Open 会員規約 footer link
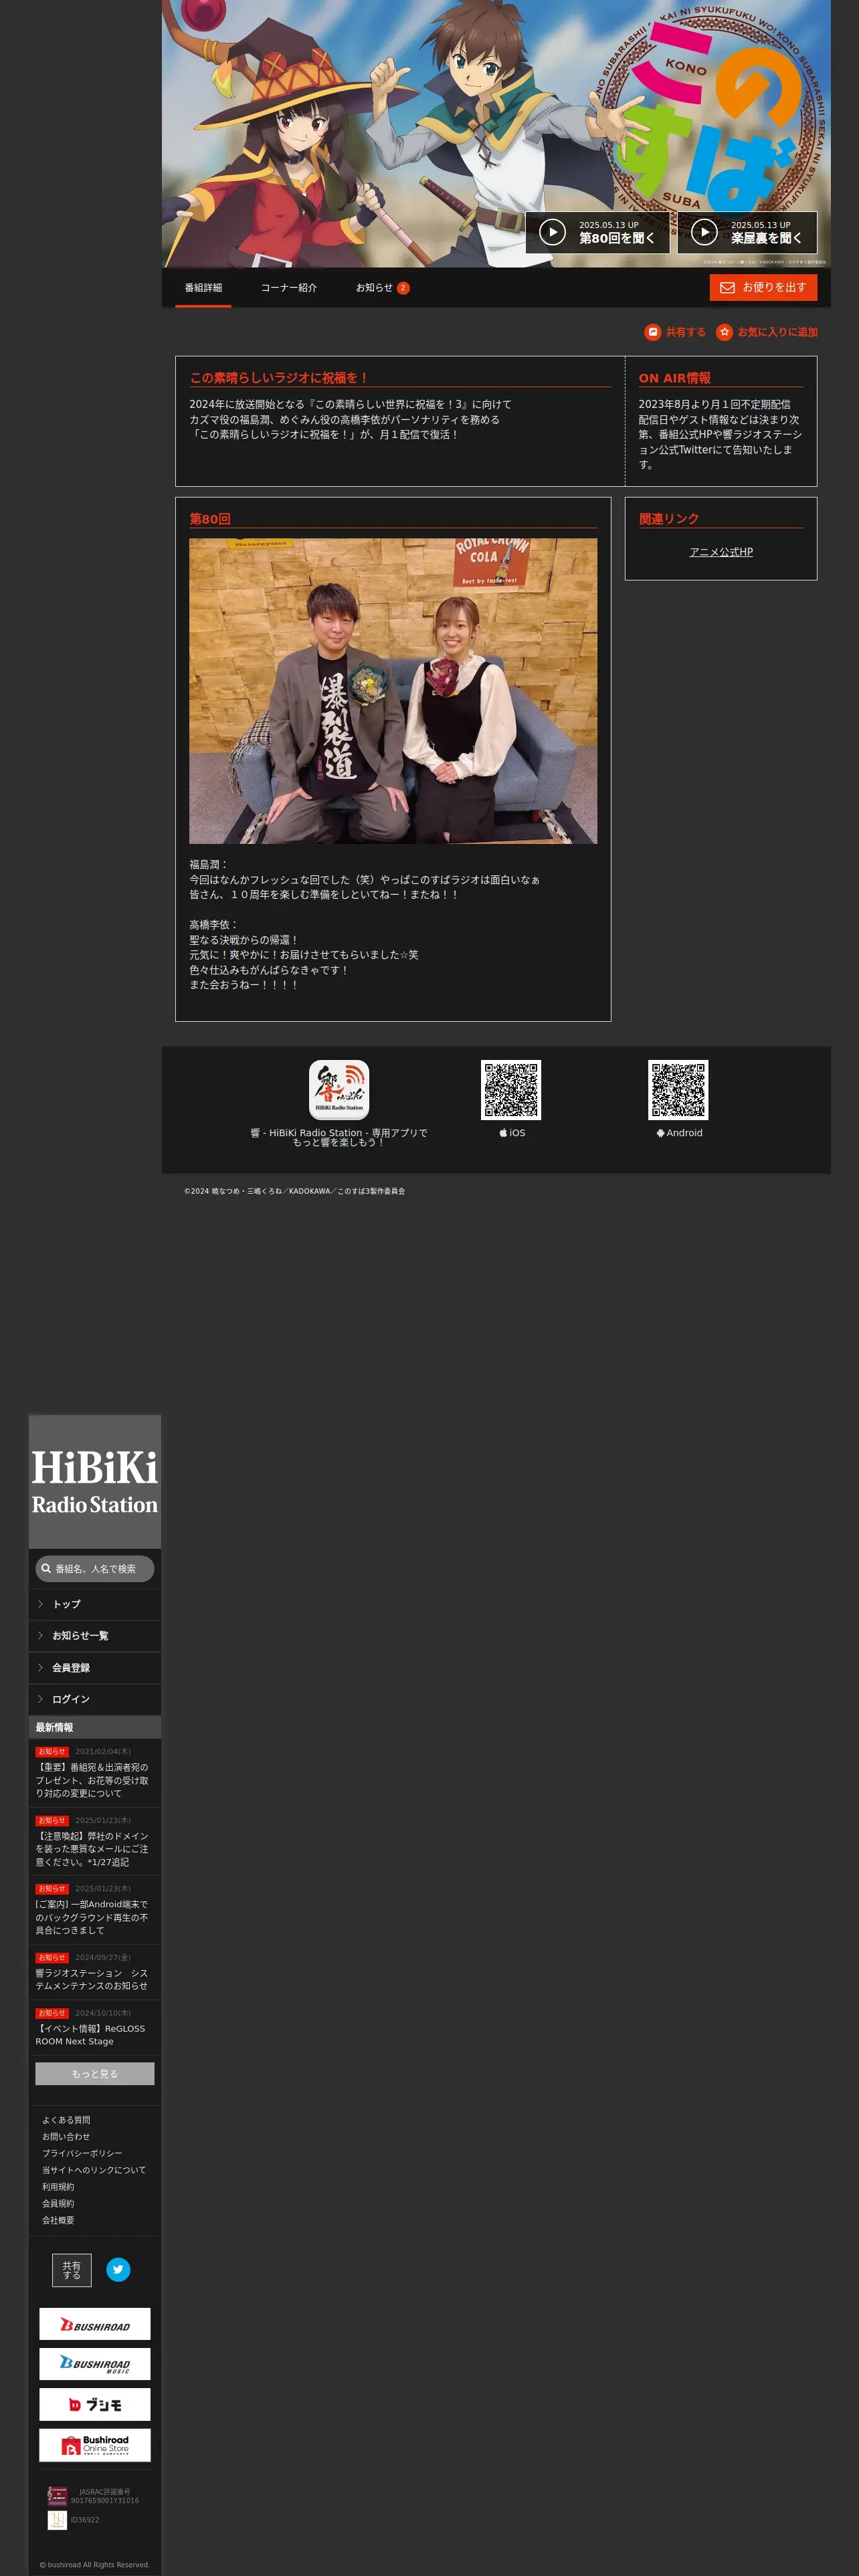859x2576 pixels. pyautogui.click(x=58, y=2203)
